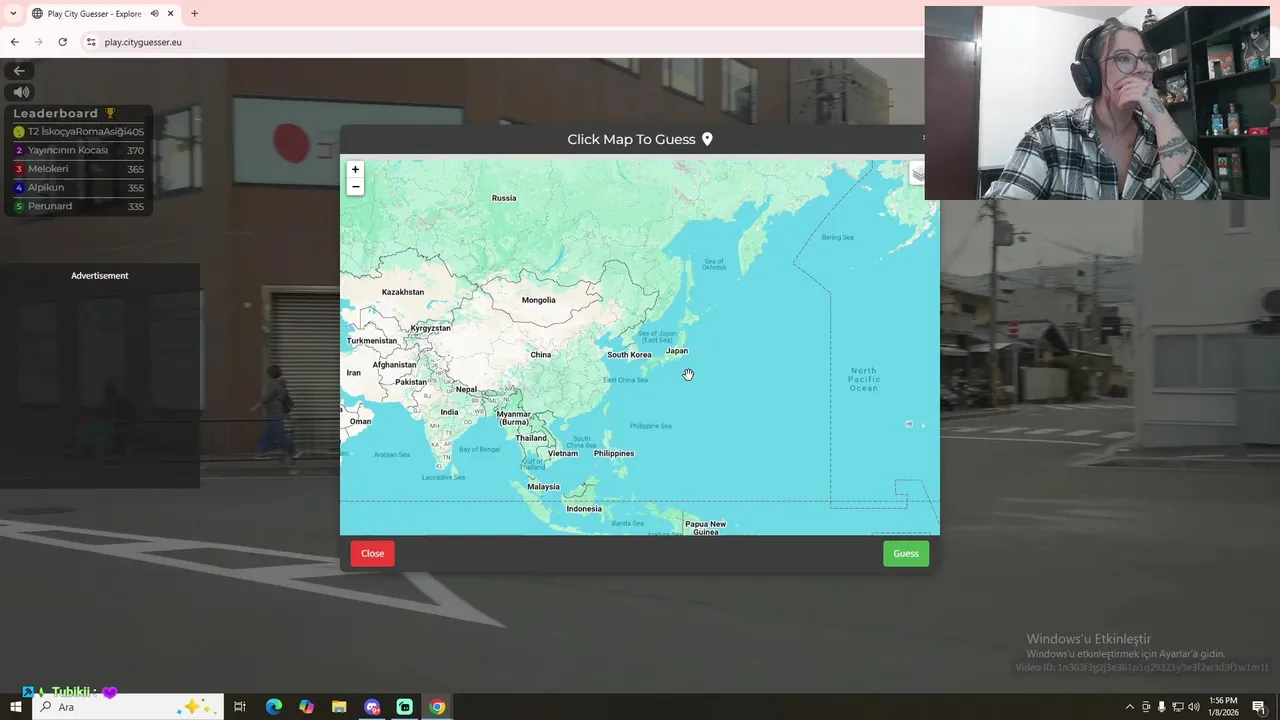Viewport: 1280px width, 720px height.
Task: Open Task View from the taskbar
Action: pyautogui.click(x=240, y=707)
